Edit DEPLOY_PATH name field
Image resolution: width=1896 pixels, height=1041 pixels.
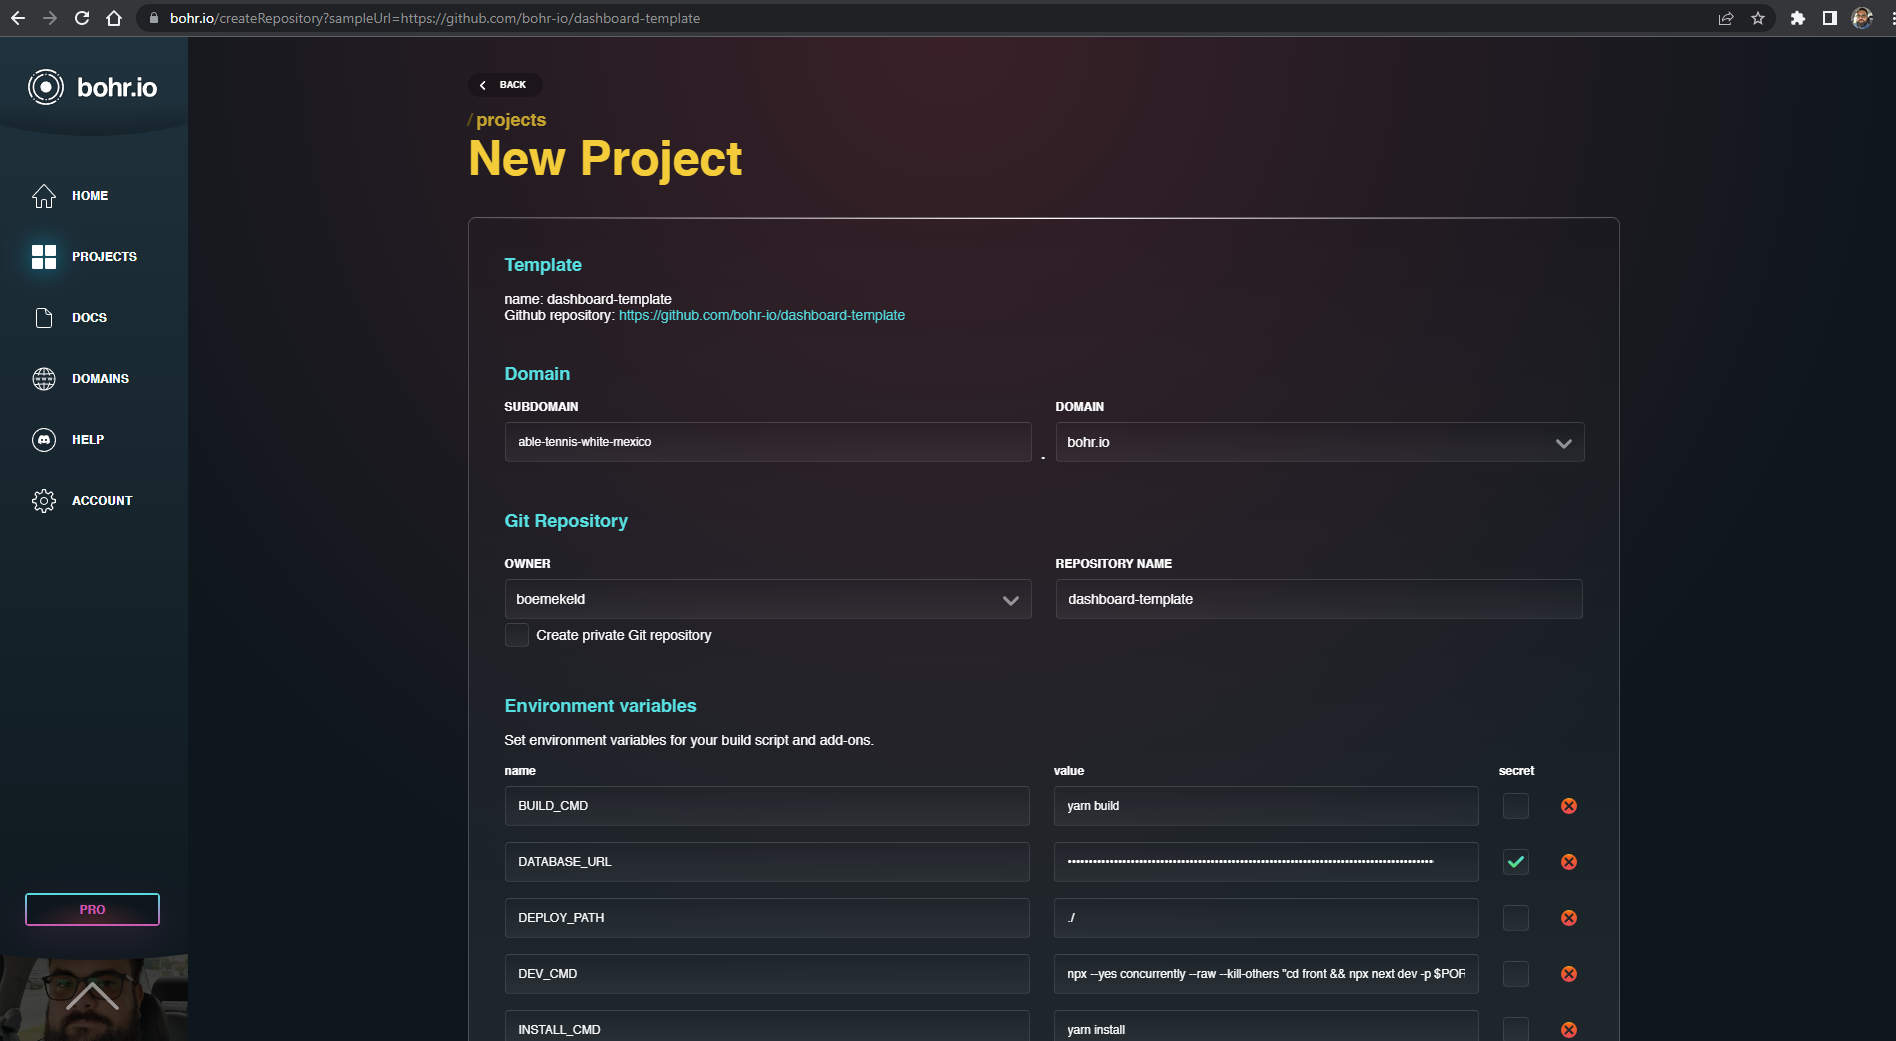point(767,918)
